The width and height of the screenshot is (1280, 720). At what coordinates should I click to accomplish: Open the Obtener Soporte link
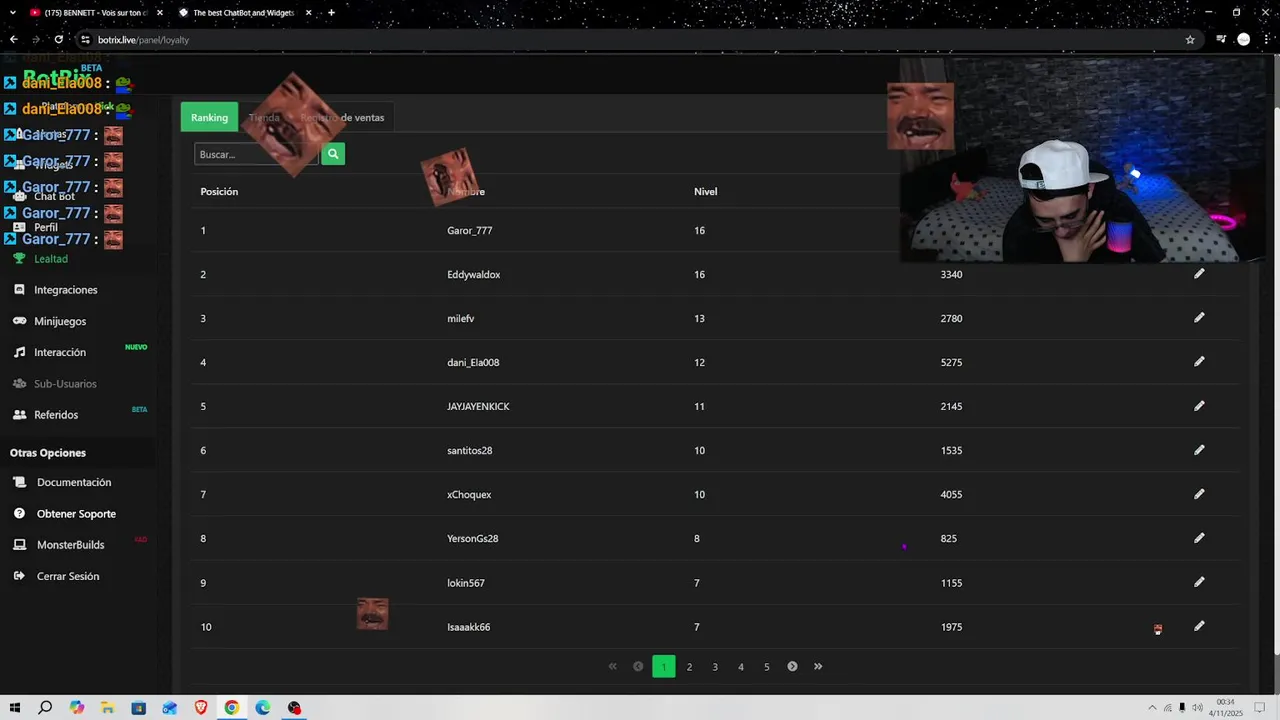76,514
